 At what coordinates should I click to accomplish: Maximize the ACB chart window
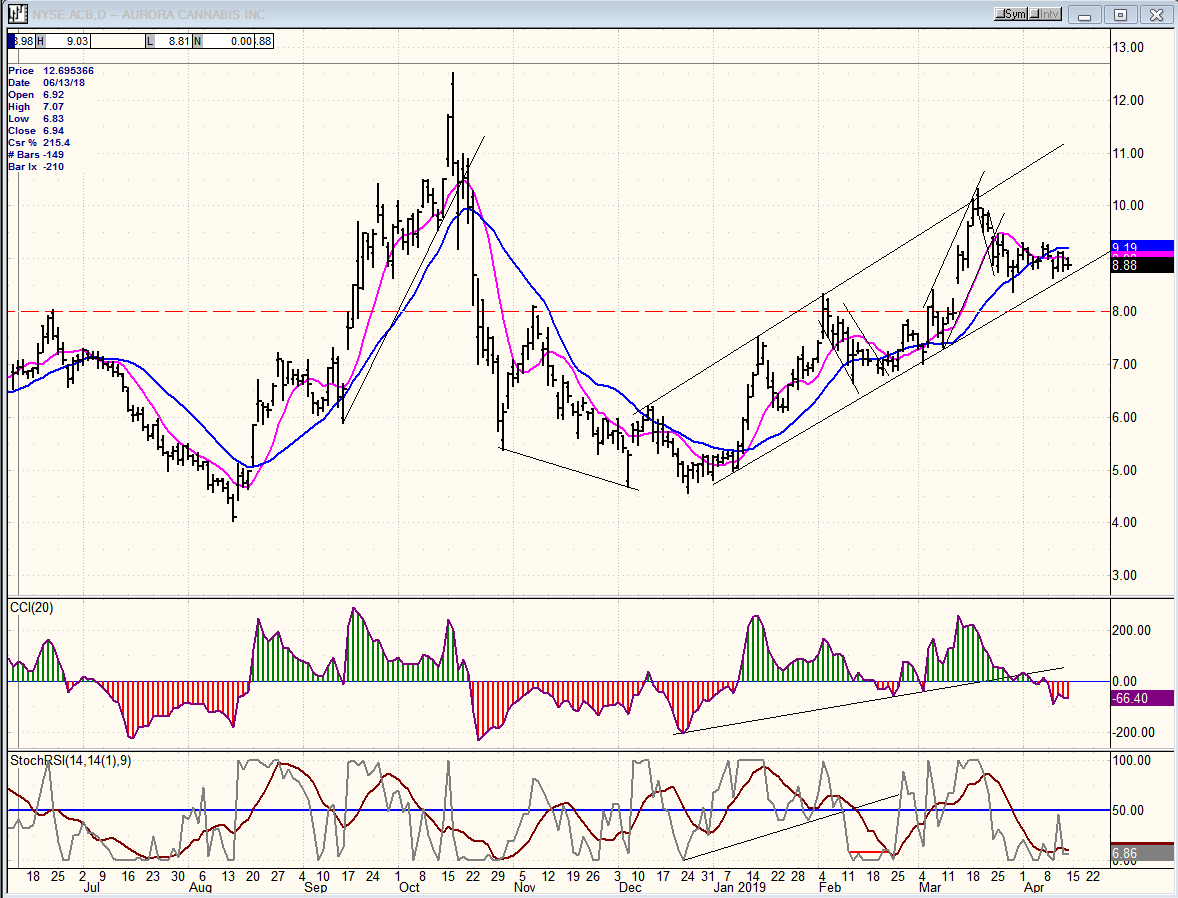(x=1120, y=15)
